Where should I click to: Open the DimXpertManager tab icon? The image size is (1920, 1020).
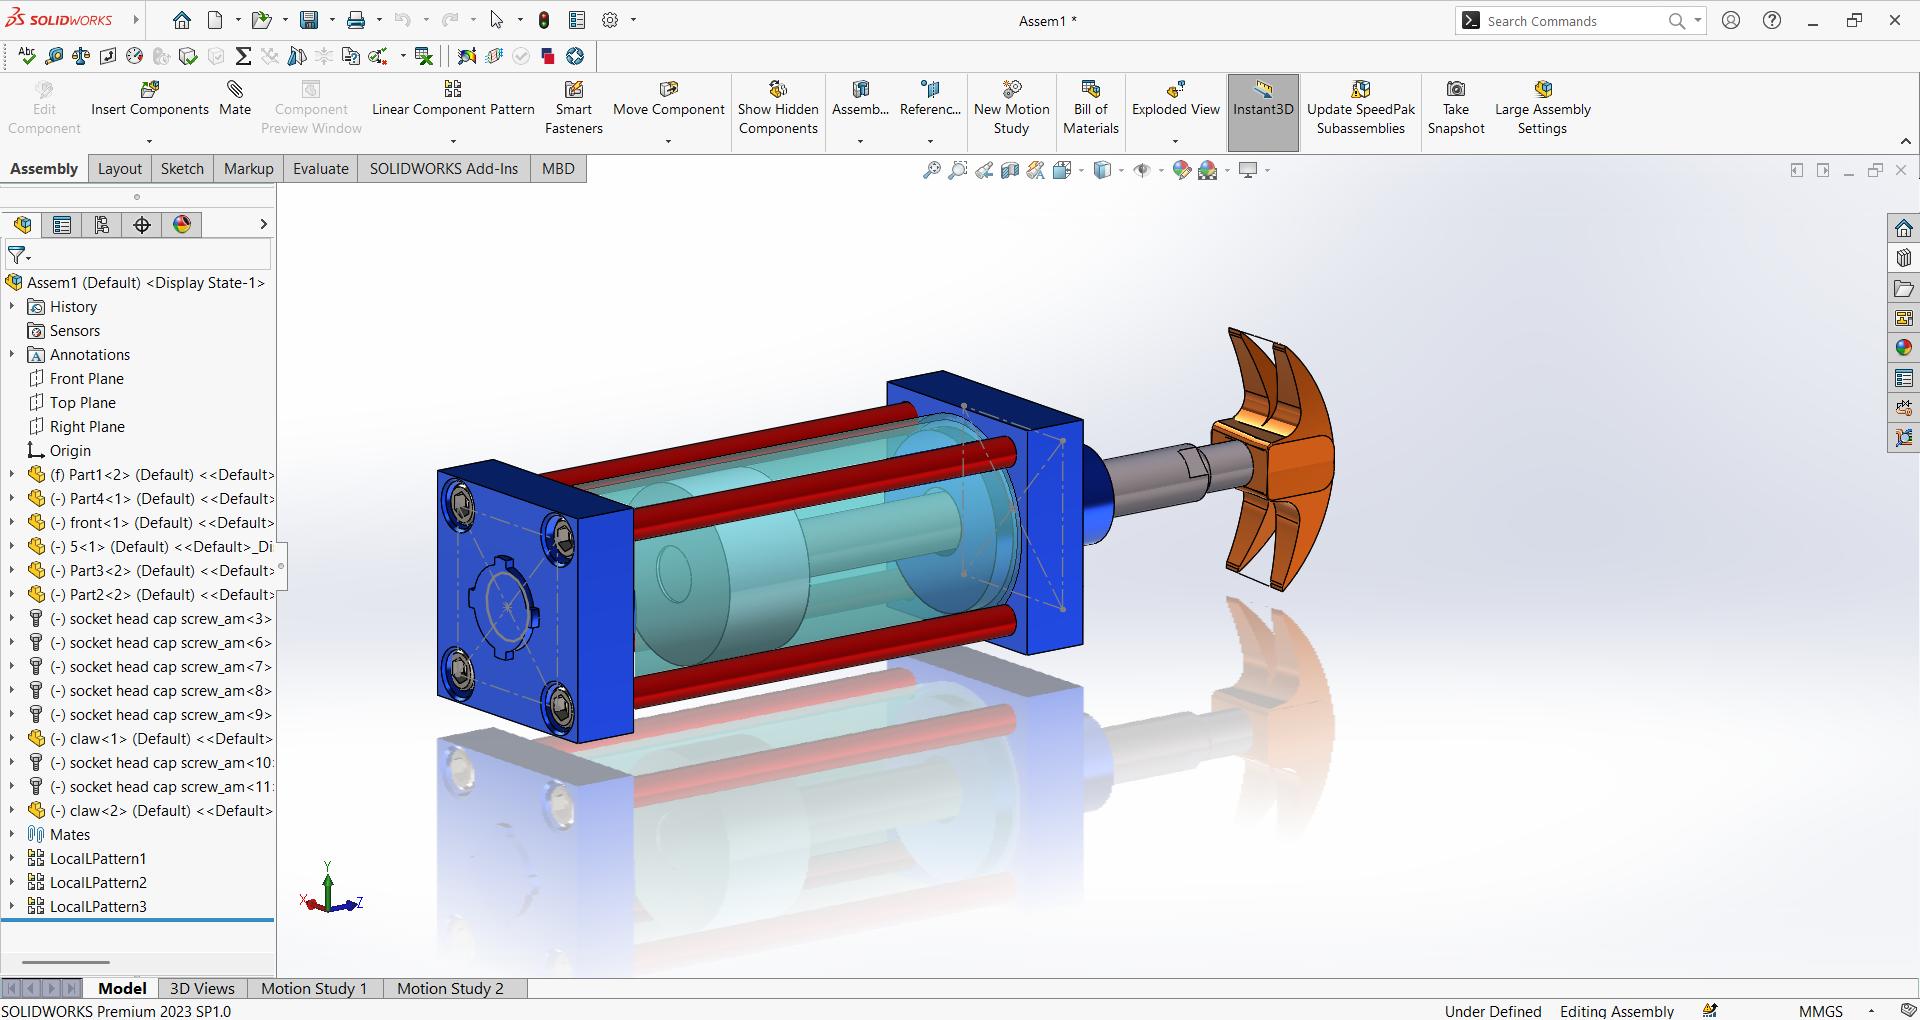coord(142,225)
